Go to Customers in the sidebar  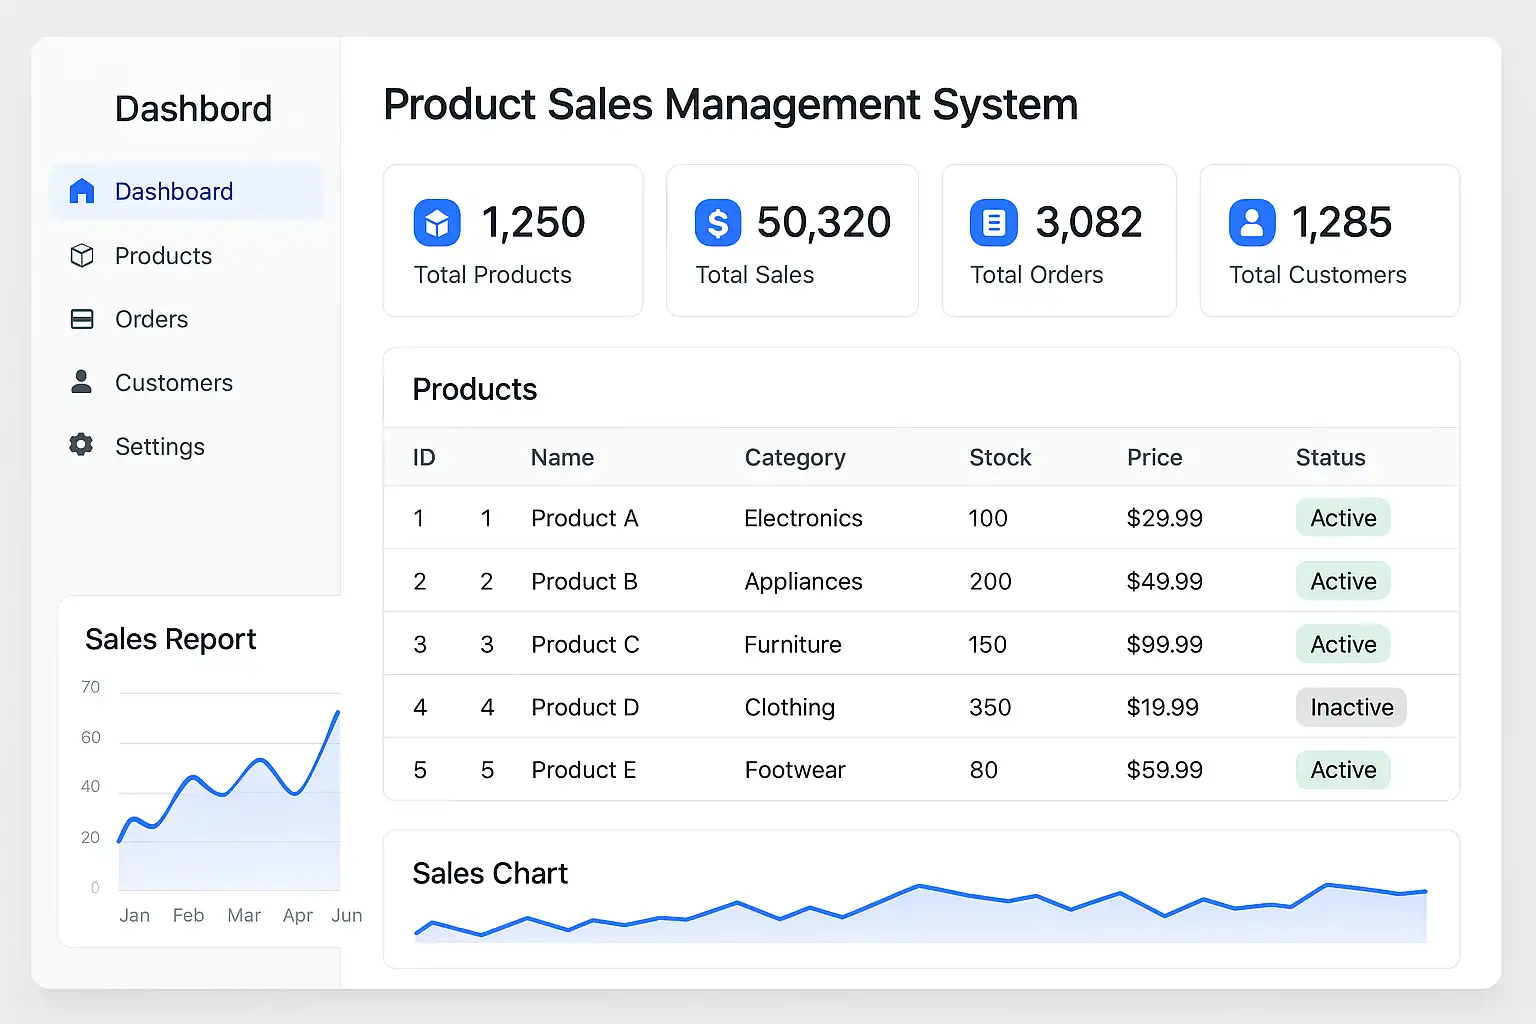(x=173, y=383)
